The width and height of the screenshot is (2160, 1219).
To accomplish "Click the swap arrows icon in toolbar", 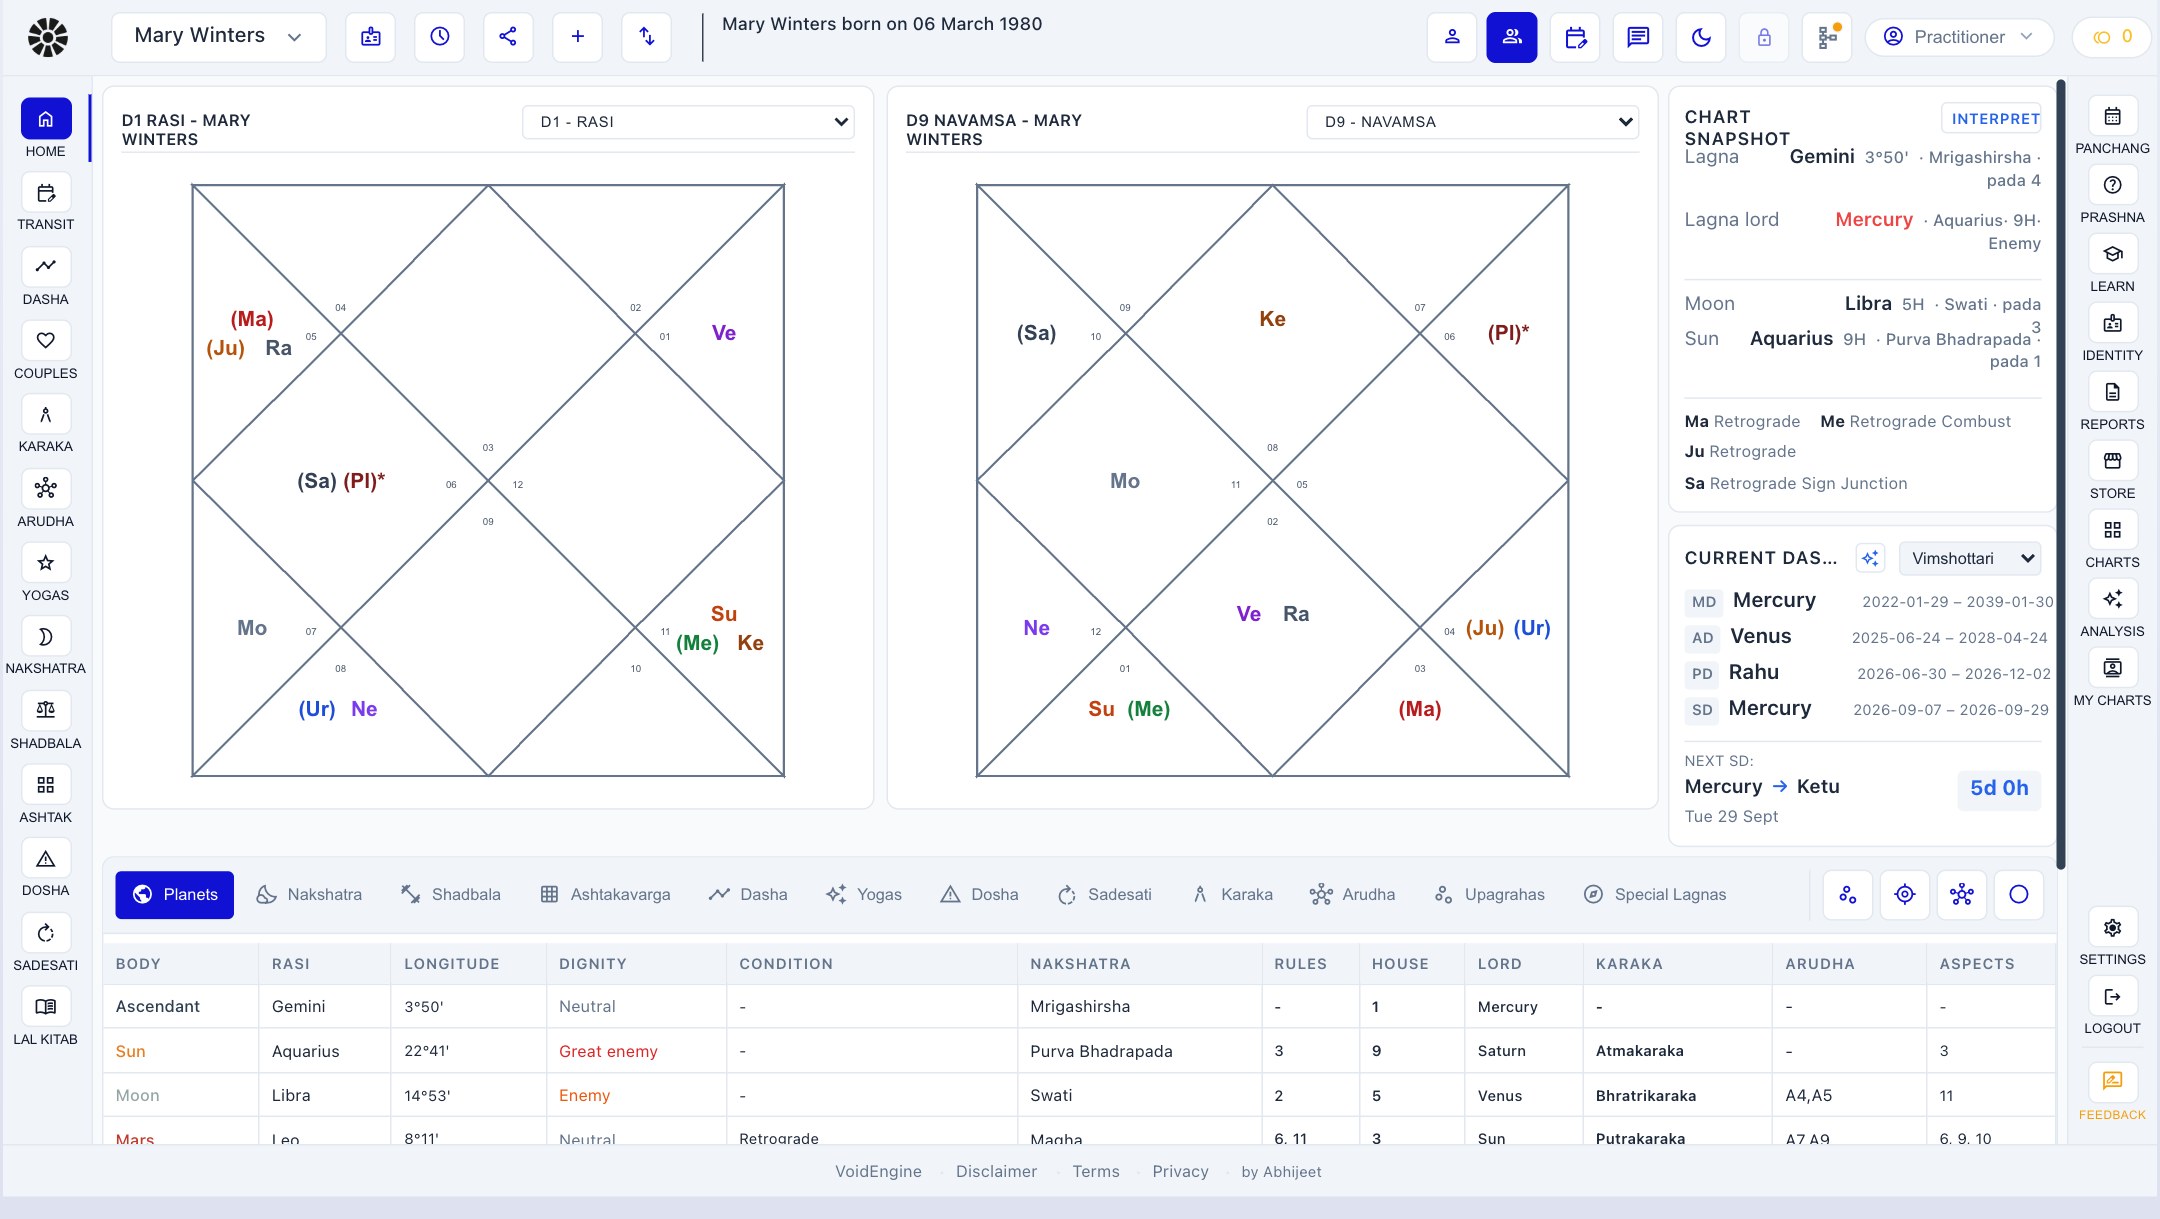I will [646, 37].
